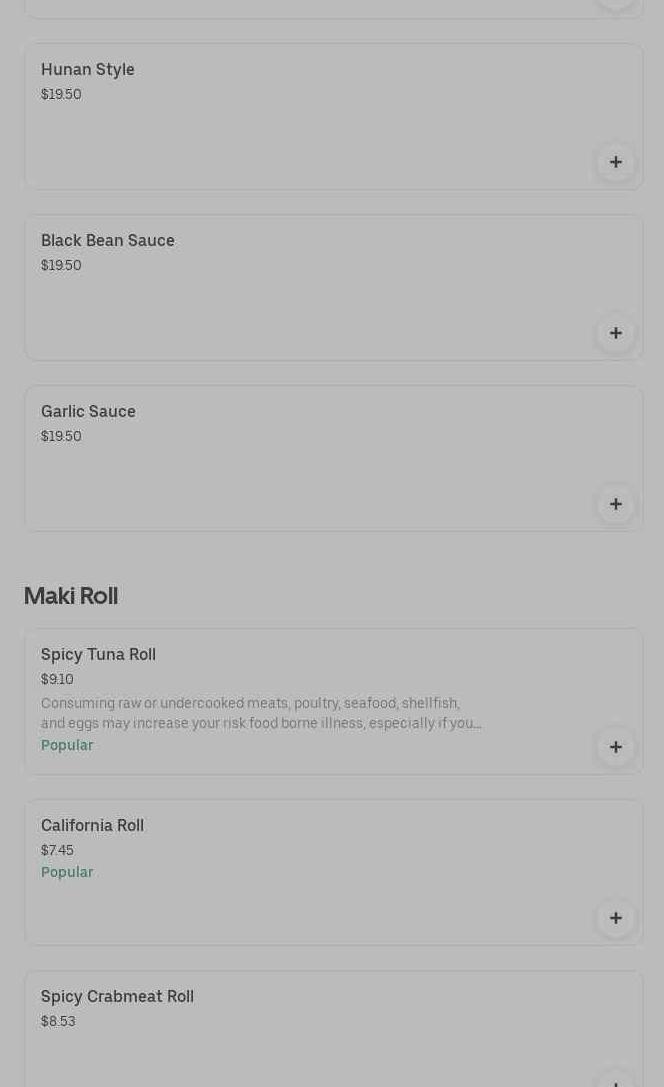Click the Popular tag under California Roll
The height and width of the screenshot is (1087, 664).
click(67, 872)
